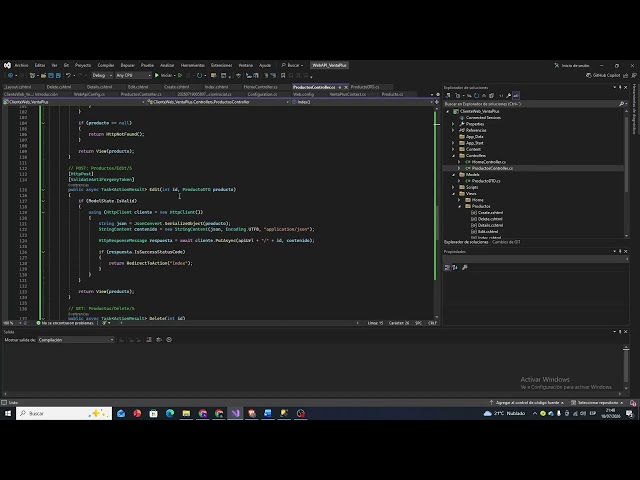The height and width of the screenshot is (480, 640).
Task: Click the refresh icon in Solution Explorer toolbar
Action: [x=476, y=96]
